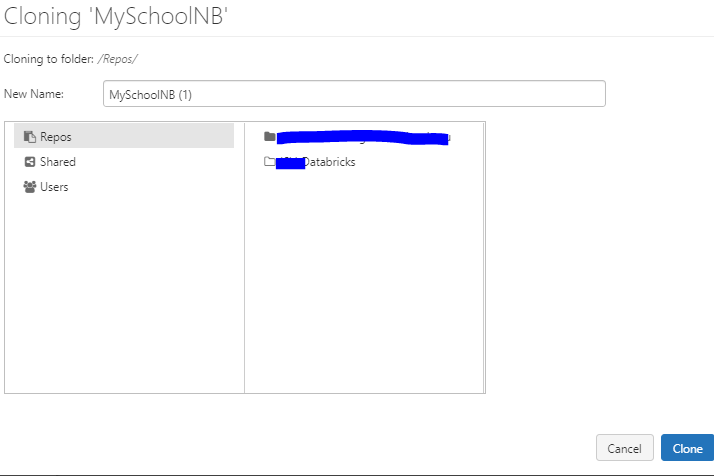Viewport: 714px width, 476px height.
Task: Click the dark filled folder icon
Action: (268, 137)
